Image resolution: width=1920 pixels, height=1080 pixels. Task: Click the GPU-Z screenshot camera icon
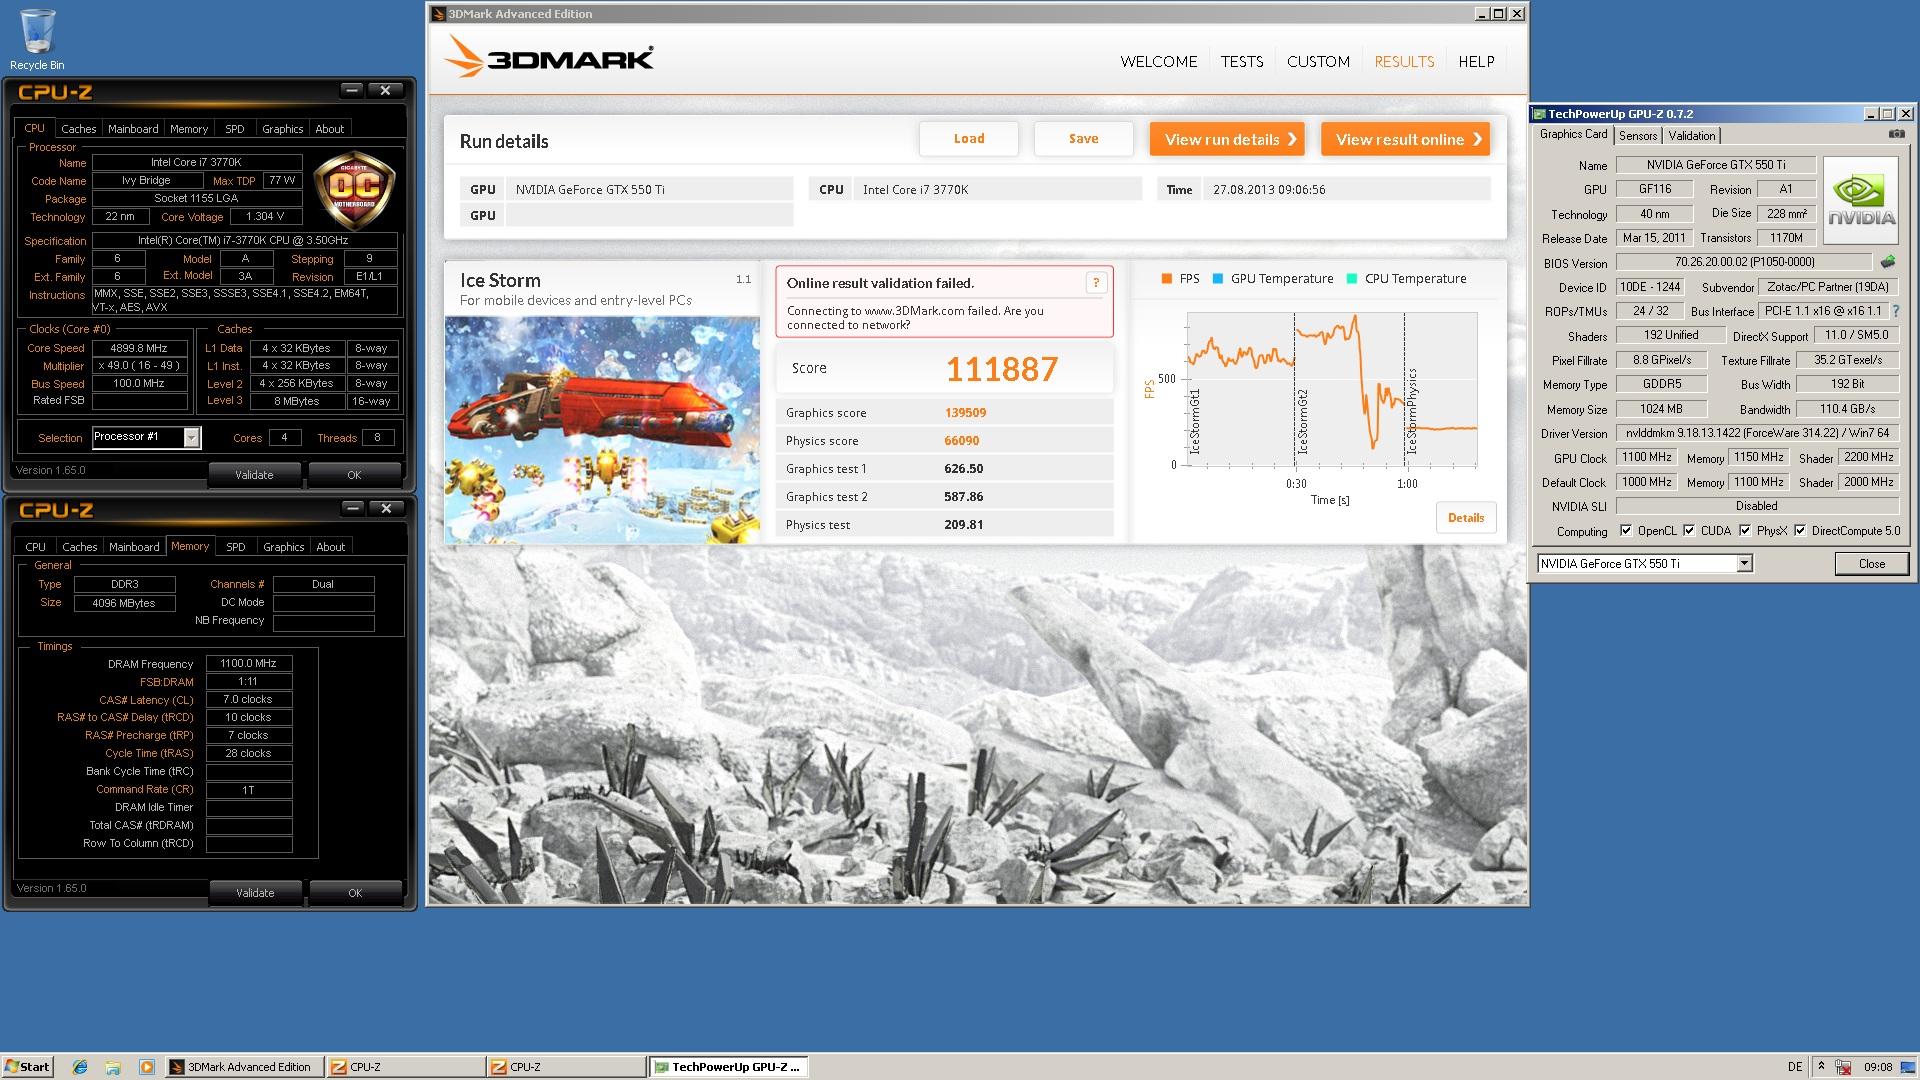[x=1895, y=134]
